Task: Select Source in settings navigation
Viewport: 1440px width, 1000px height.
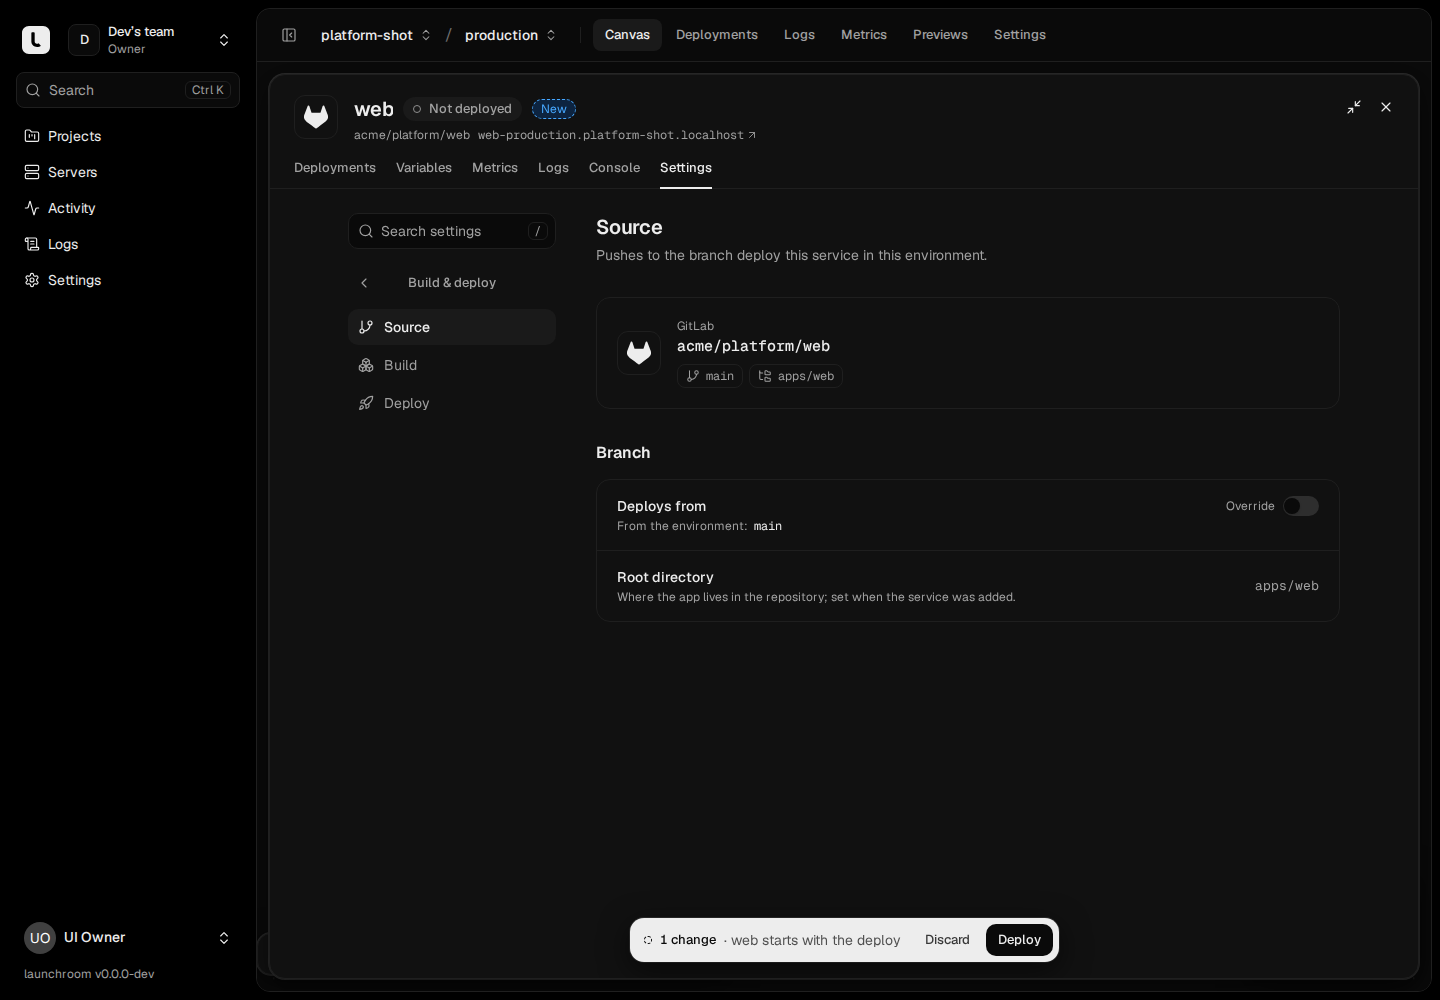Action: pos(452,327)
